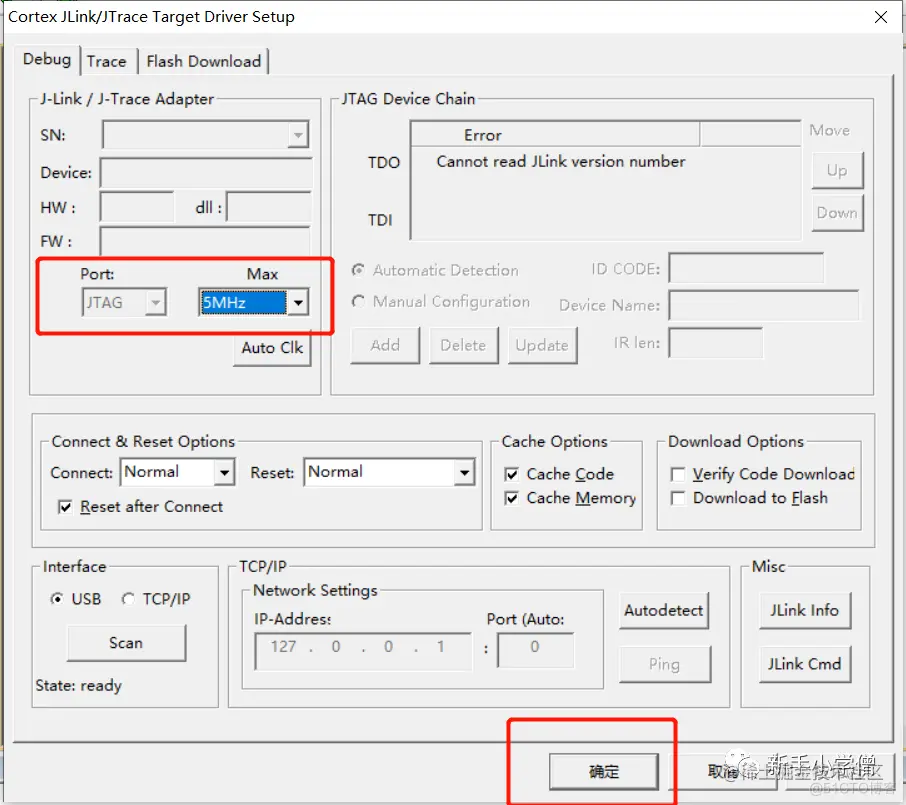Select the USB interface radio button
Screen dimensions: 906x805
57,599
